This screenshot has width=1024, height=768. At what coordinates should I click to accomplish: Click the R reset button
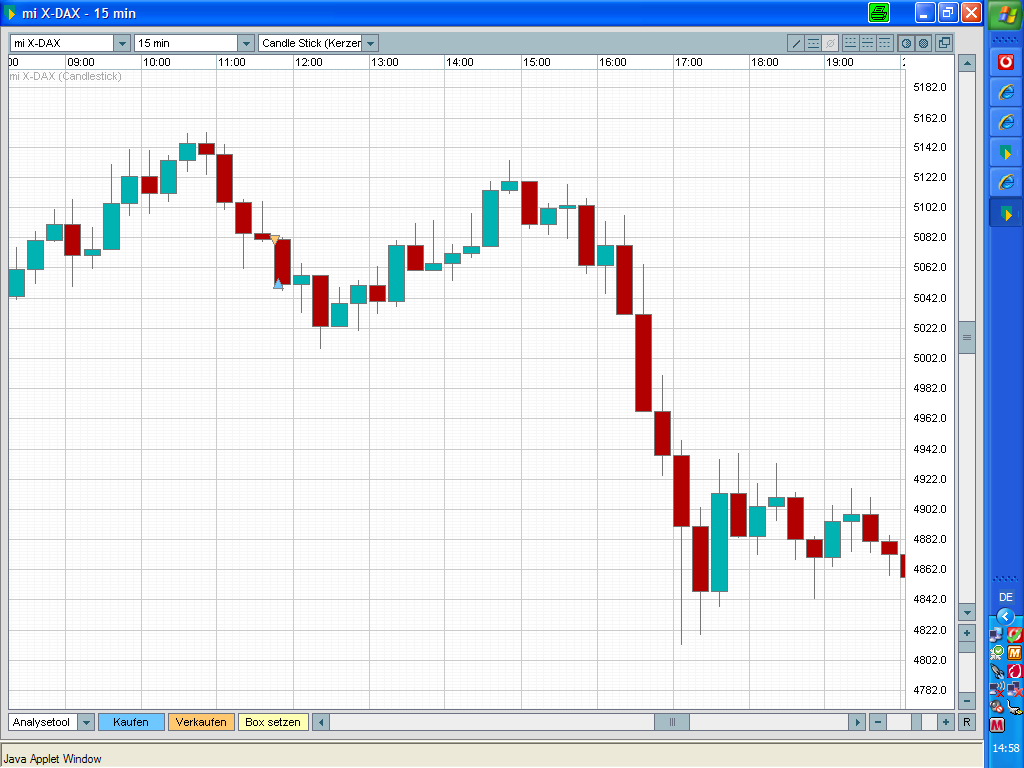pos(967,722)
